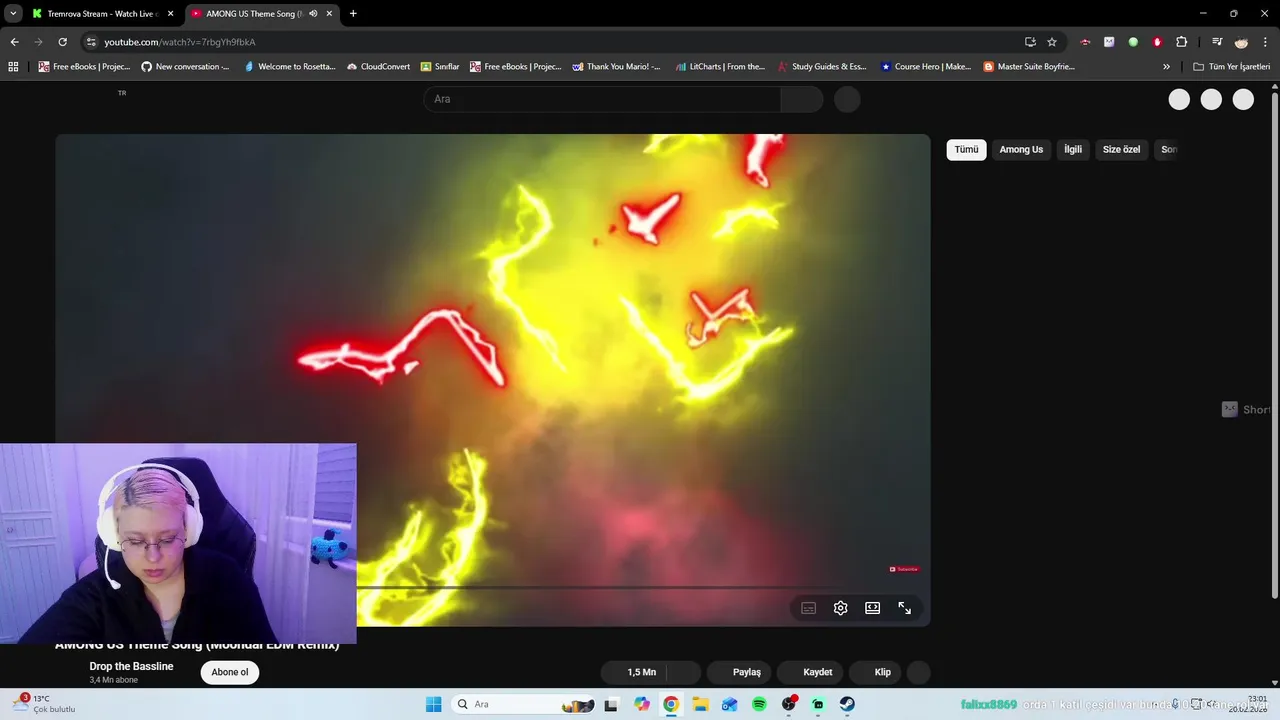Click YouTube voice search button
Viewport: 1280px width, 720px height.
click(847, 99)
